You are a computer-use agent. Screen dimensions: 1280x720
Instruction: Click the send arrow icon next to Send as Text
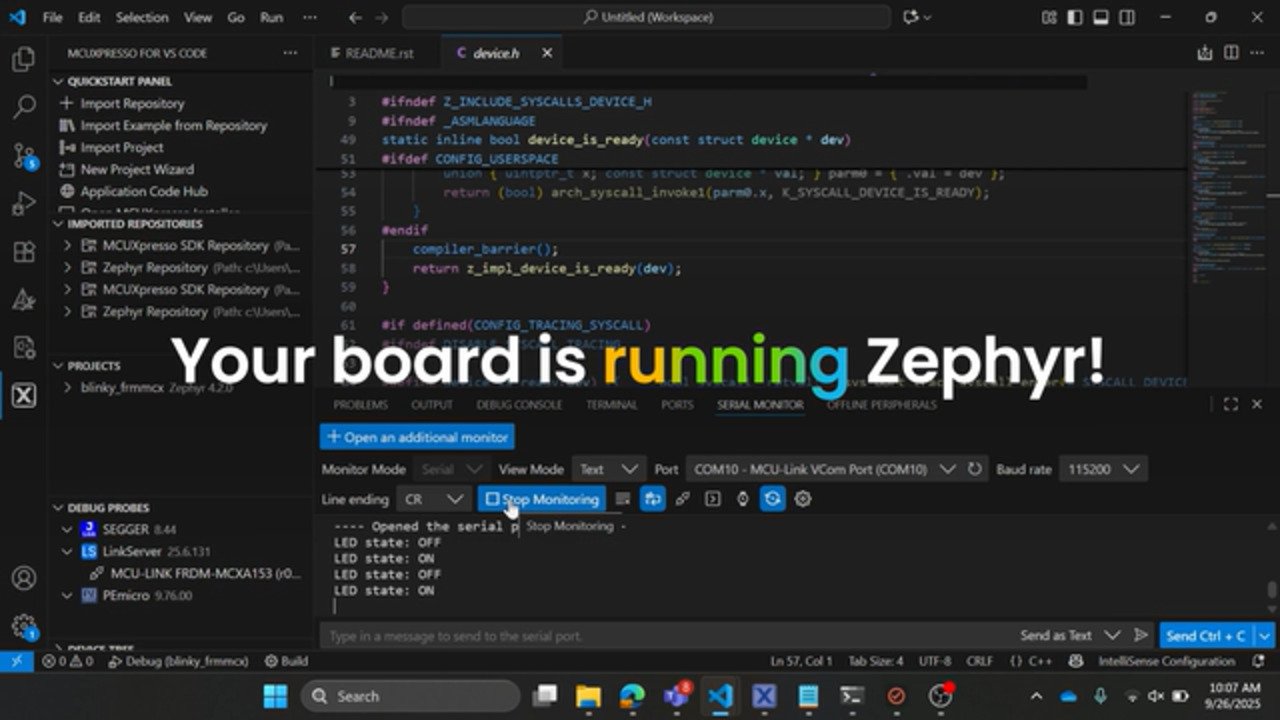pos(1140,635)
